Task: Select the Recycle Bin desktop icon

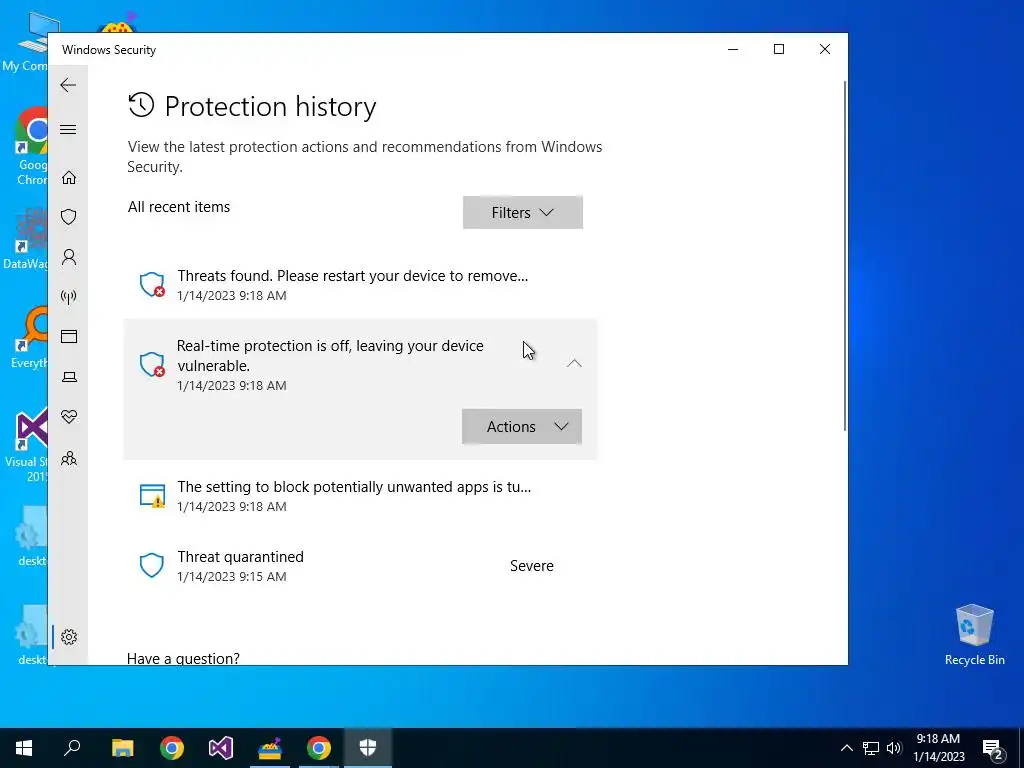Action: tap(974, 635)
